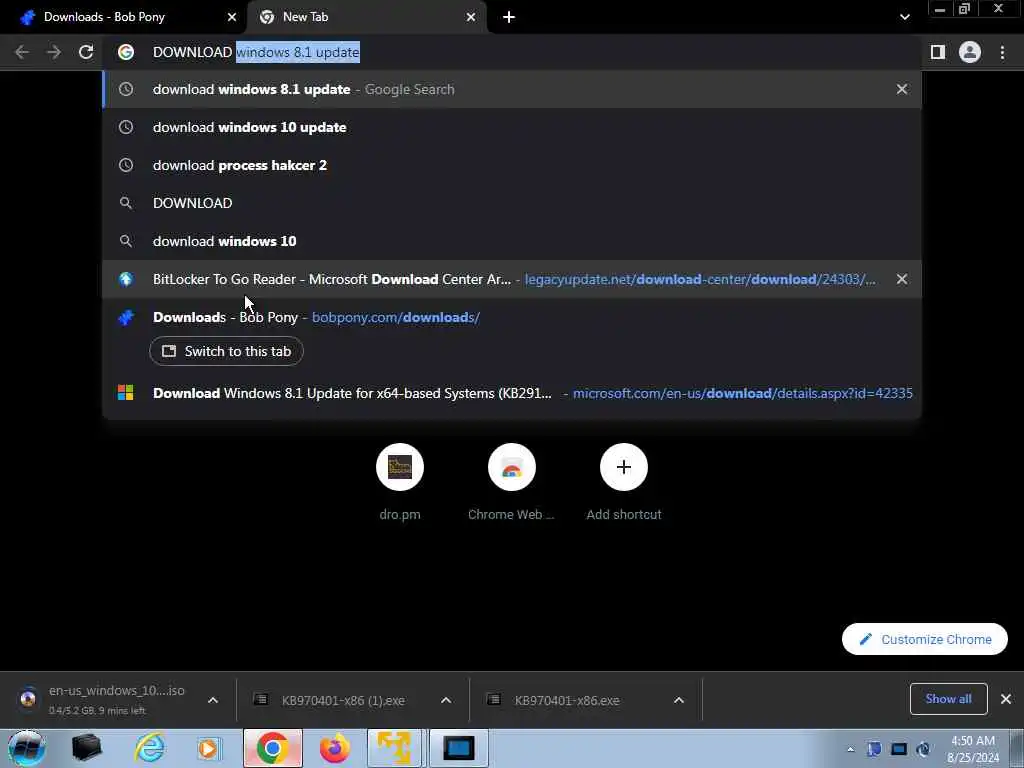
Task: Close the New Tab tab
Action: (471, 17)
